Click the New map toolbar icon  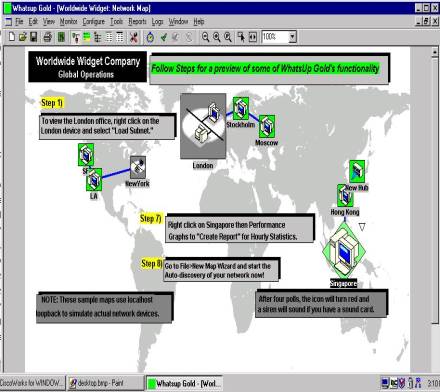12,37
